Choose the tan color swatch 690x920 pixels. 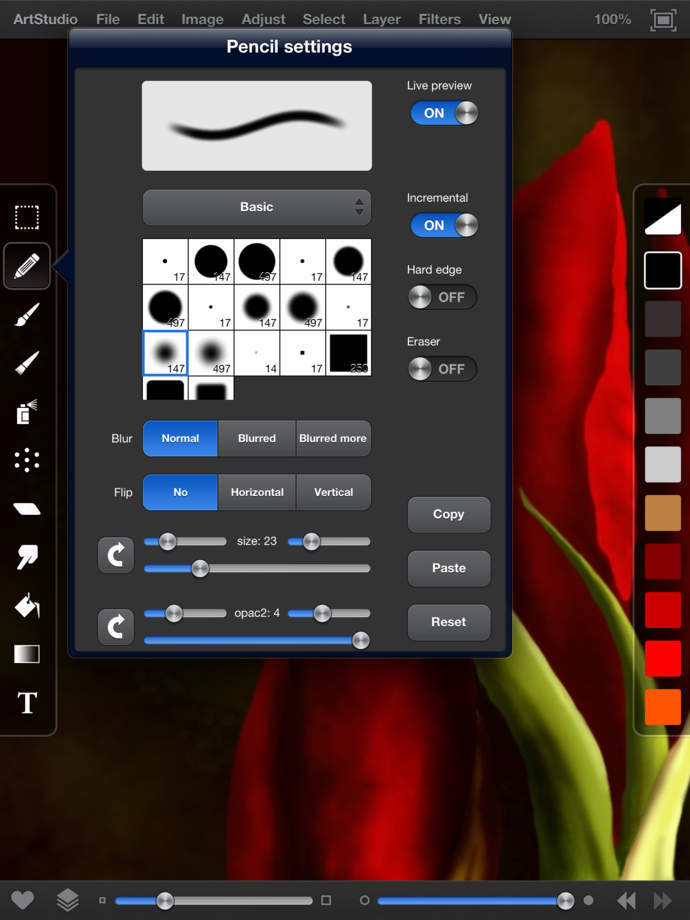pyautogui.click(x=663, y=512)
